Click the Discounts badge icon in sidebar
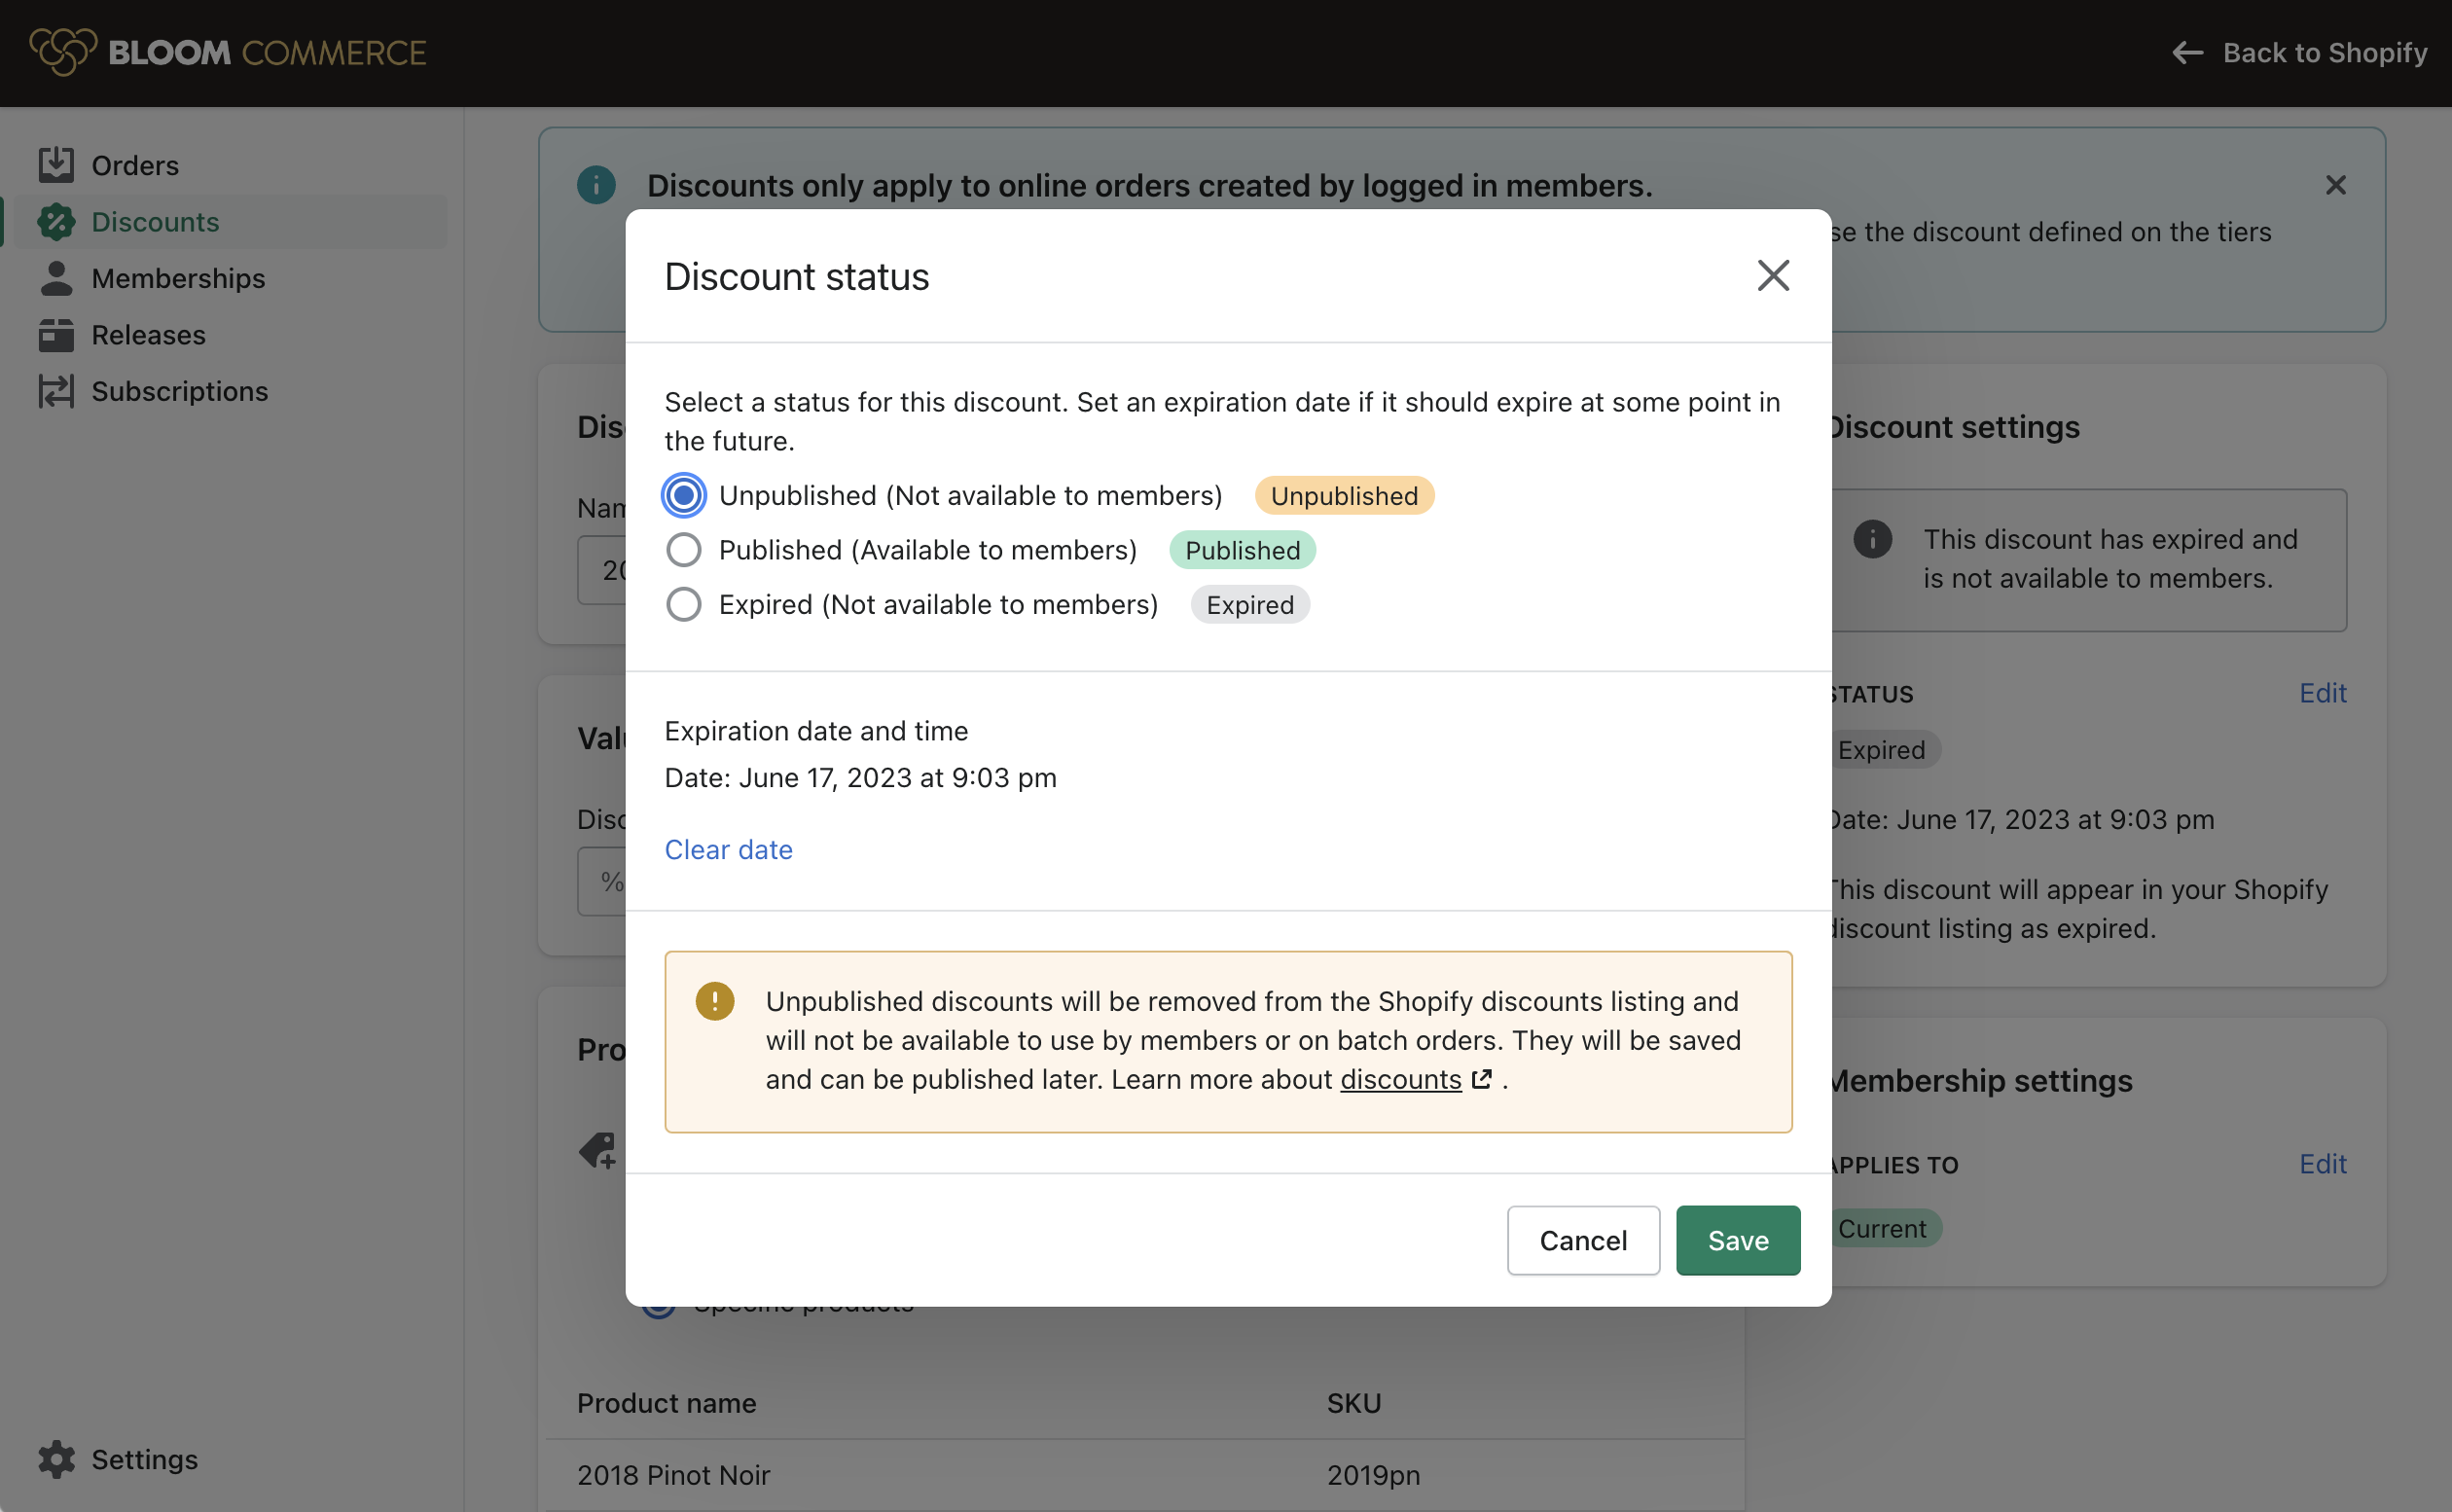The width and height of the screenshot is (2452, 1512). pos(56,222)
